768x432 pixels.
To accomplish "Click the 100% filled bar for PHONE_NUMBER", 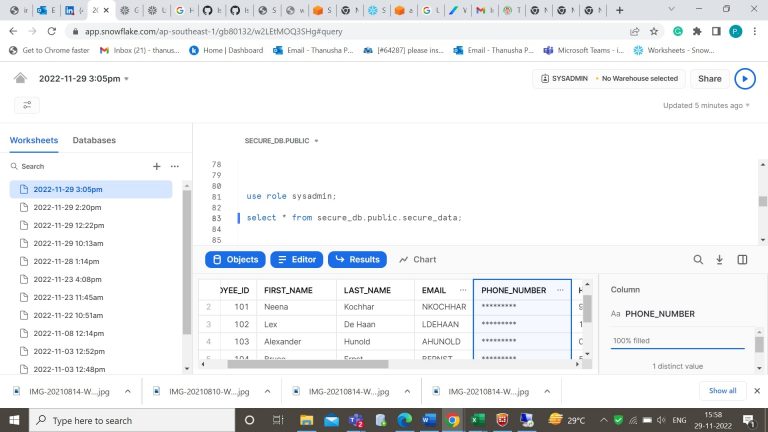I will pos(677,341).
